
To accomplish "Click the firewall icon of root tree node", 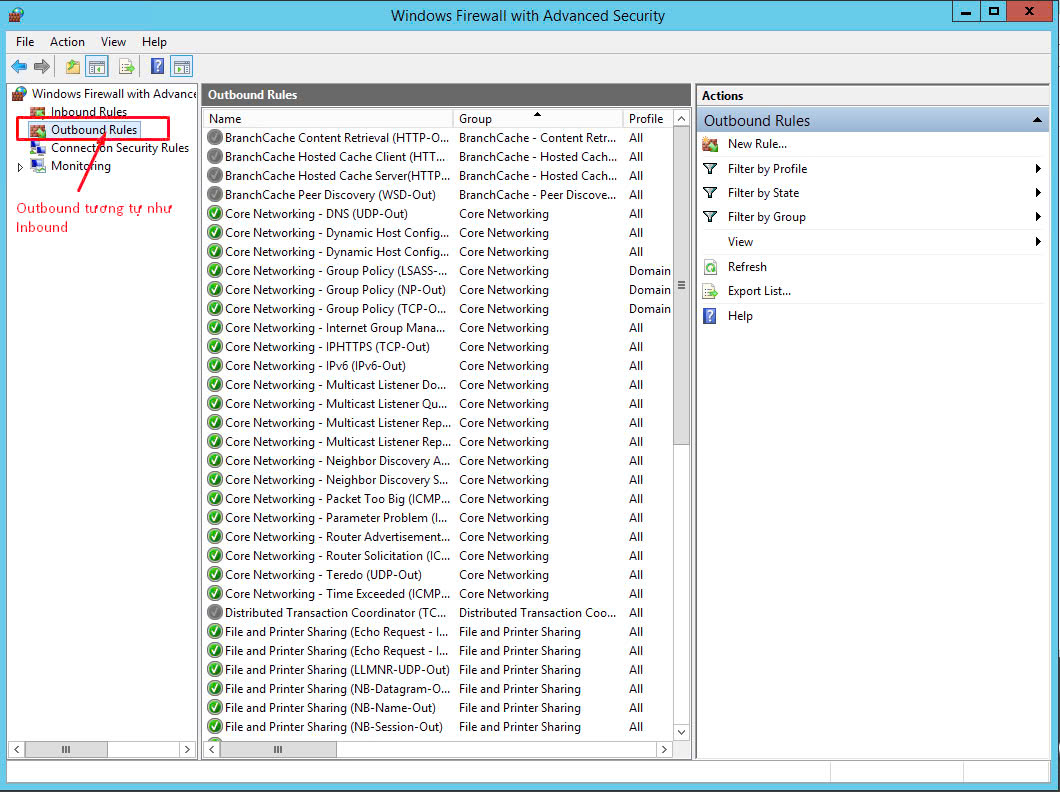I will tap(20, 93).
